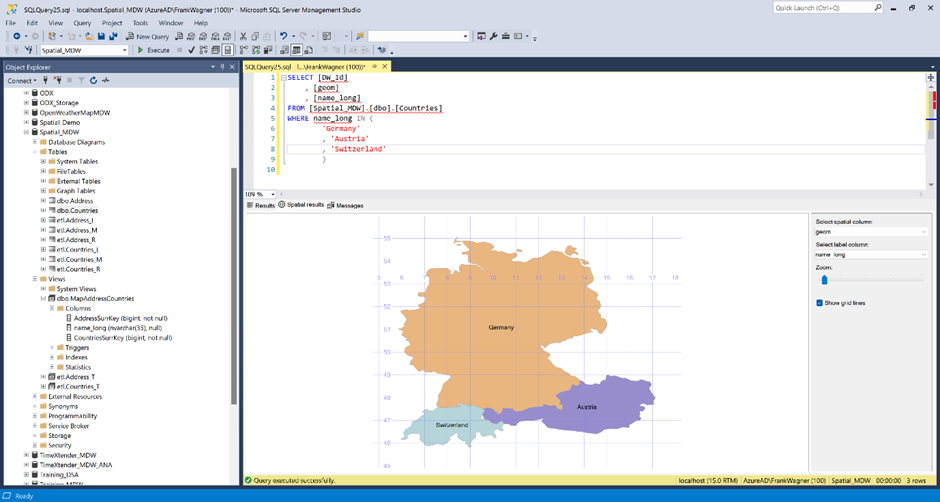Open the Tools menu
The image size is (940, 502).
coord(140,23)
